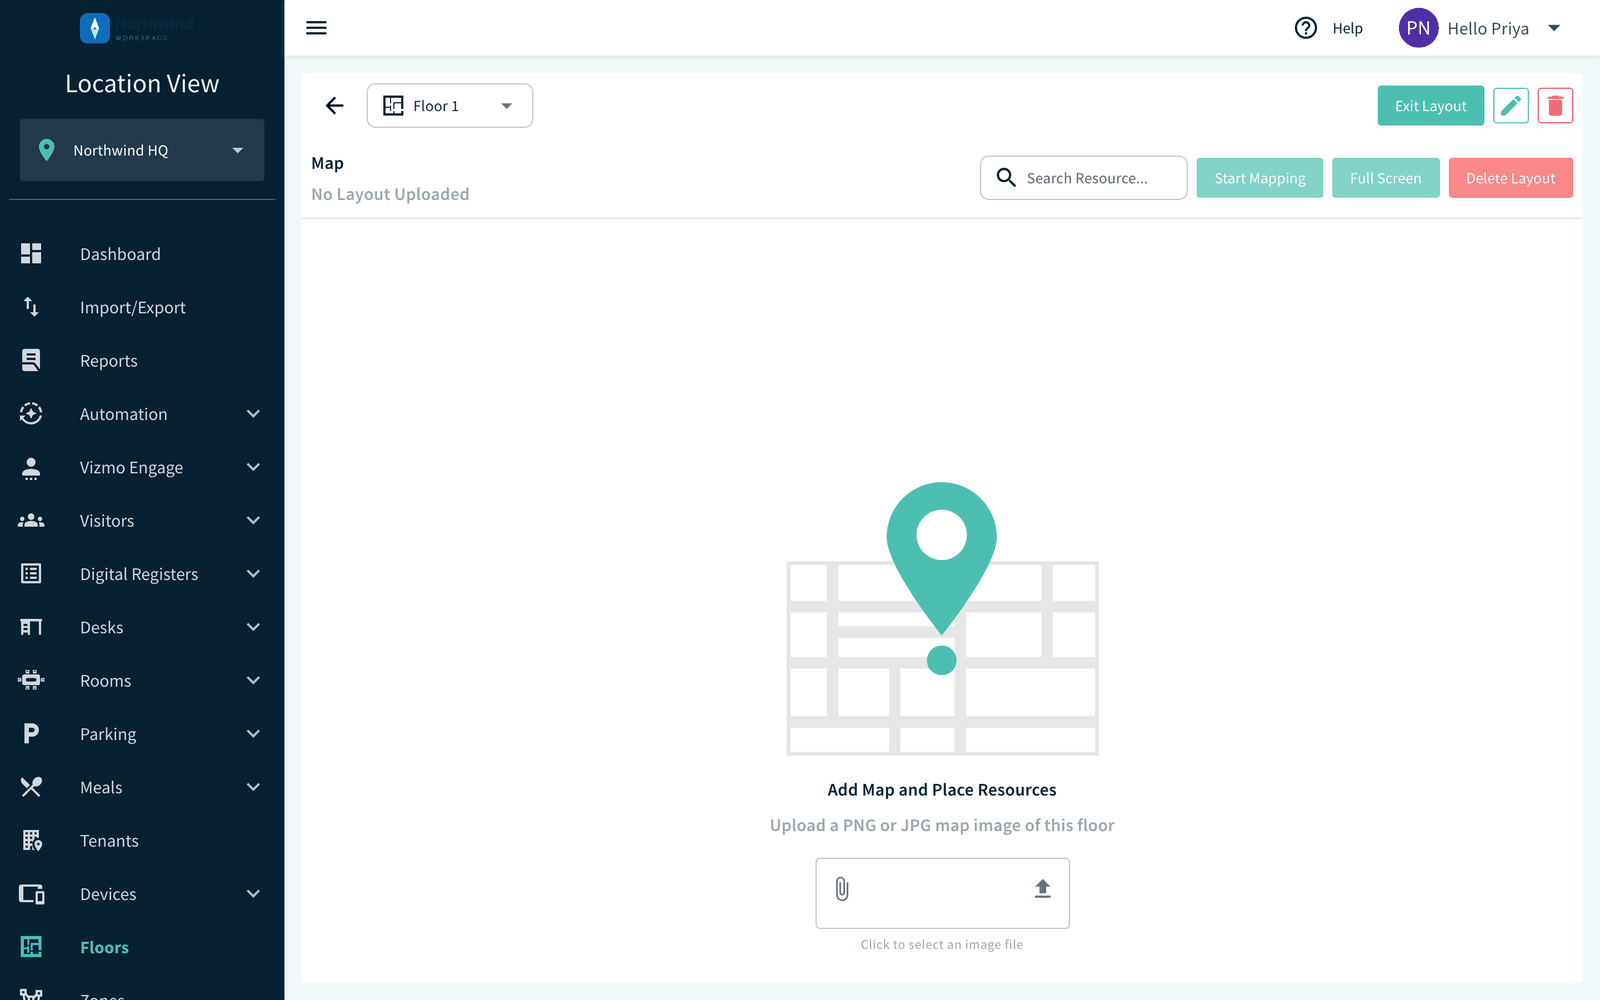Click the upload arrow icon in file box
The width and height of the screenshot is (1600, 1000).
[x=1042, y=888]
